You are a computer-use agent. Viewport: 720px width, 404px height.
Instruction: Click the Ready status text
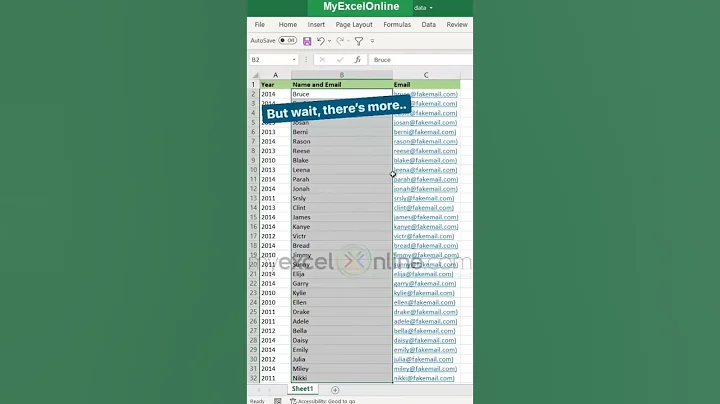[x=257, y=401]
